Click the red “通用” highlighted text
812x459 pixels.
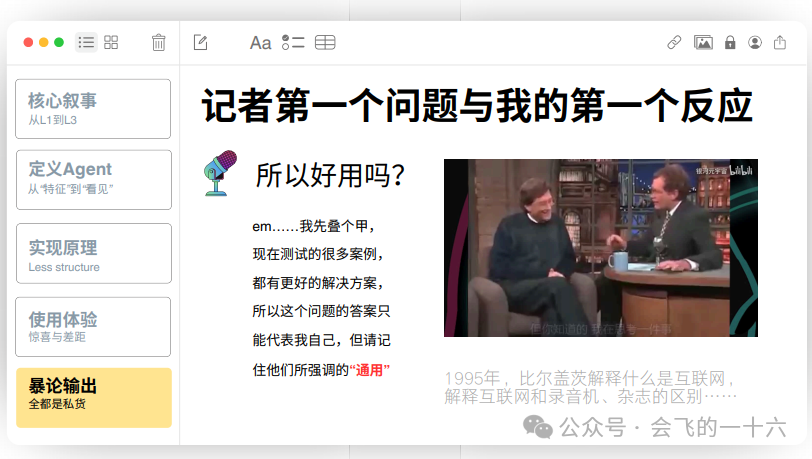pyautogui.click(x=369, y=370)
